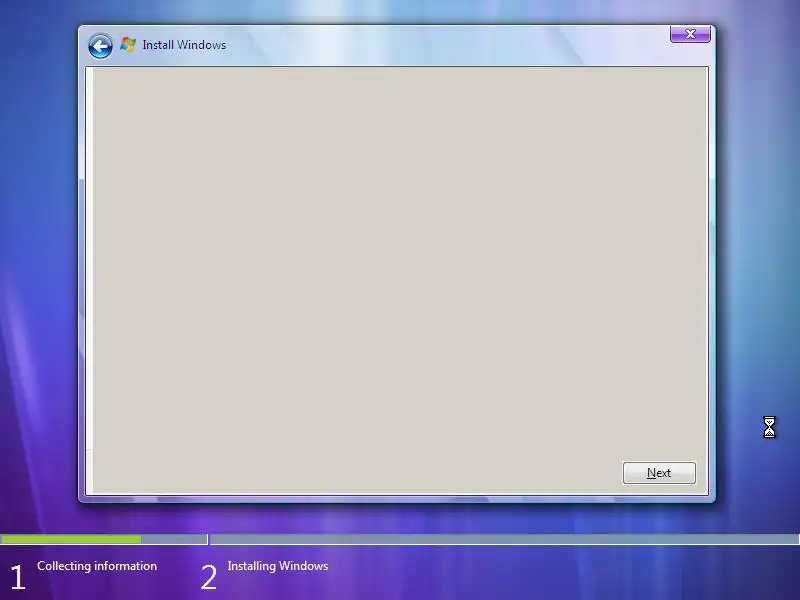The image size is (800, 600).
Task: Click the step number 1
Action: point(18,578)
